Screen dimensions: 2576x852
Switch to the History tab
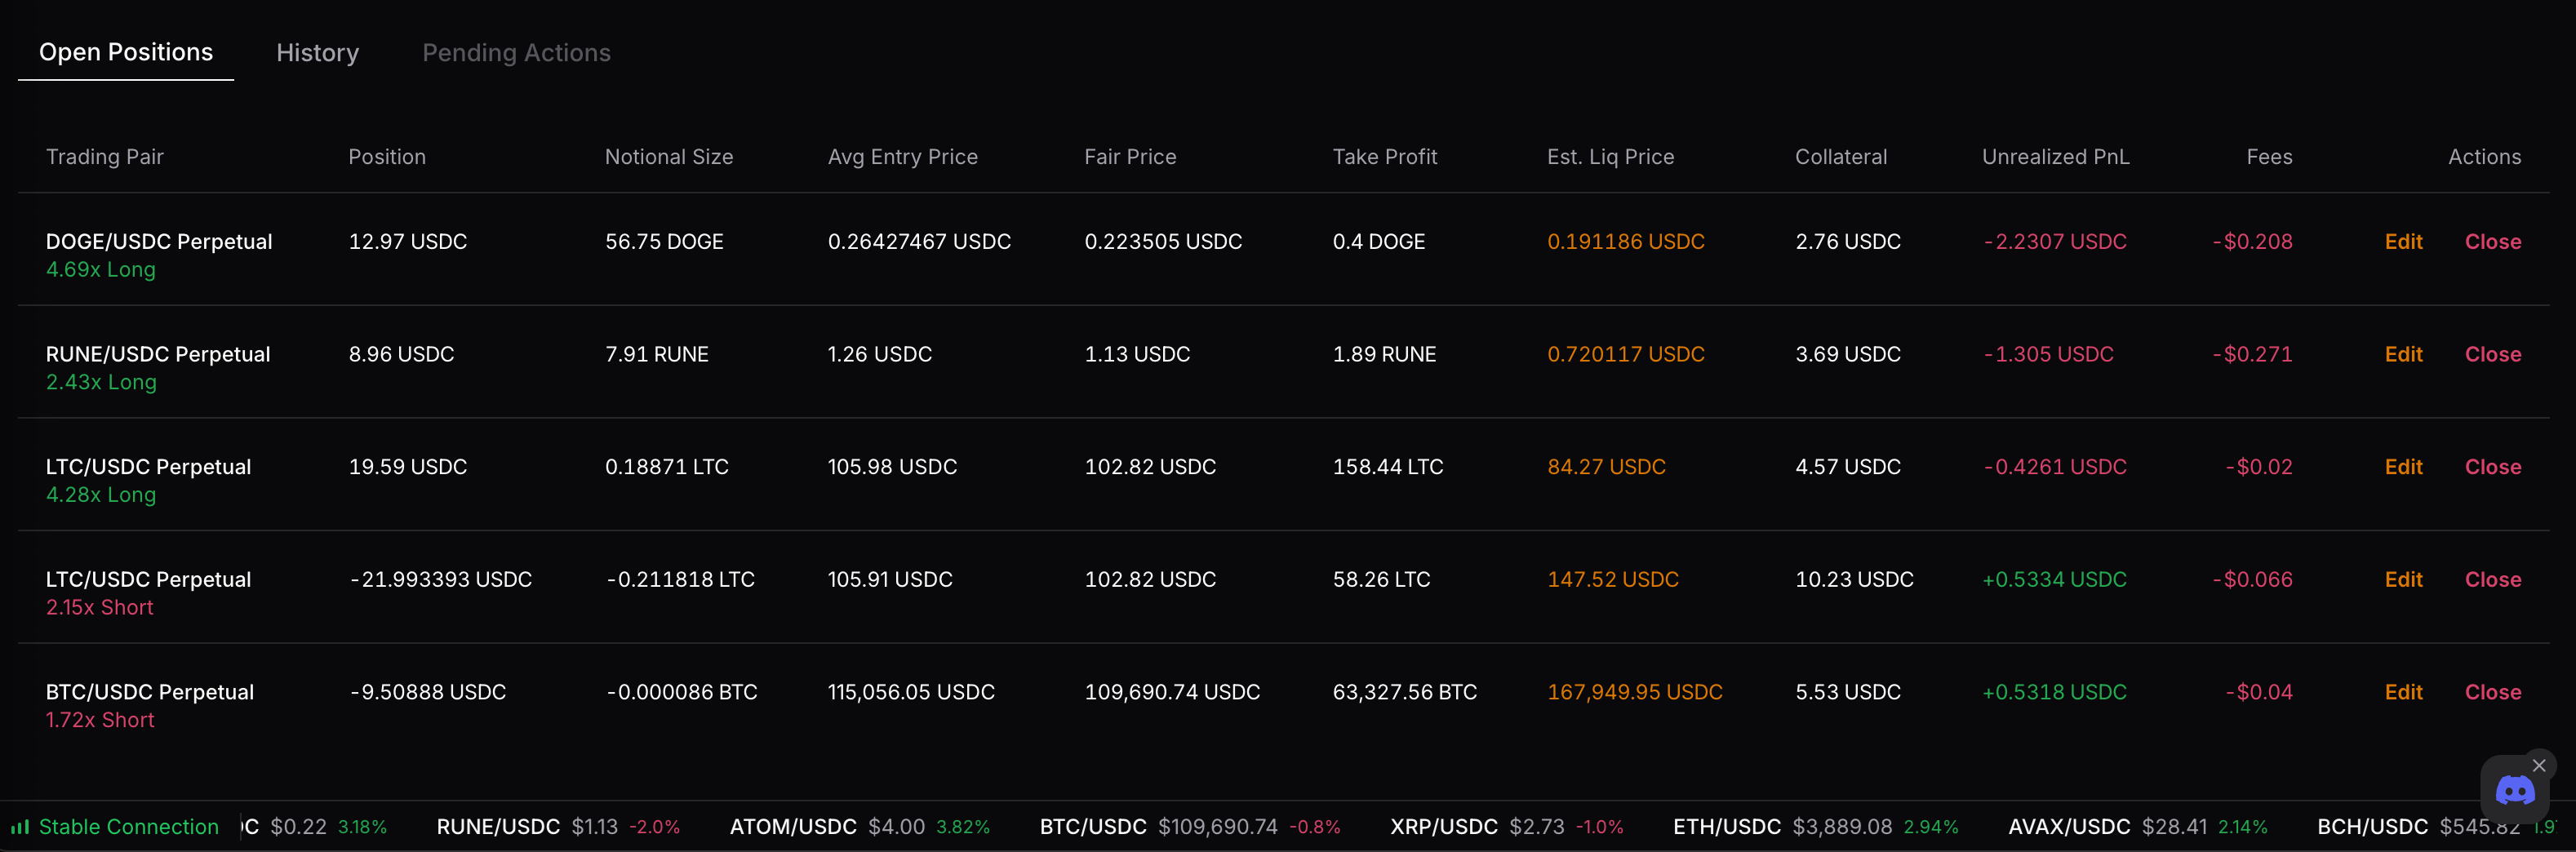click(x=317, y=53)
